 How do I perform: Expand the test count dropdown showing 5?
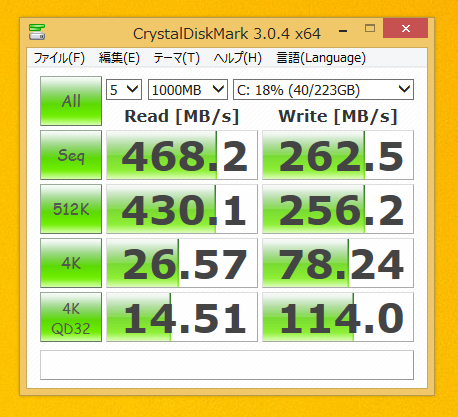coord(124,89)
